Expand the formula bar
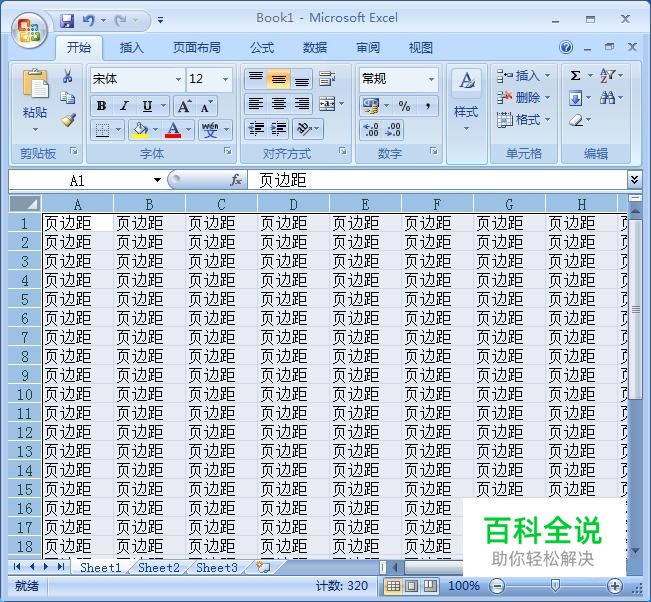 click(x=634, y=180)
